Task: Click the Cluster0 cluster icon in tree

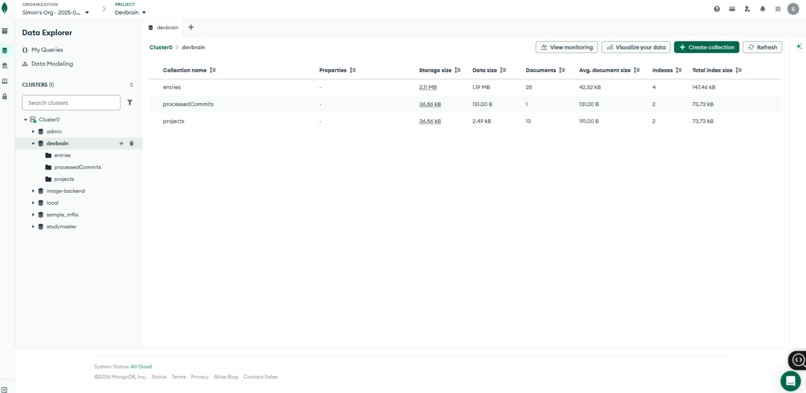Action: click(x=33, y=119)
